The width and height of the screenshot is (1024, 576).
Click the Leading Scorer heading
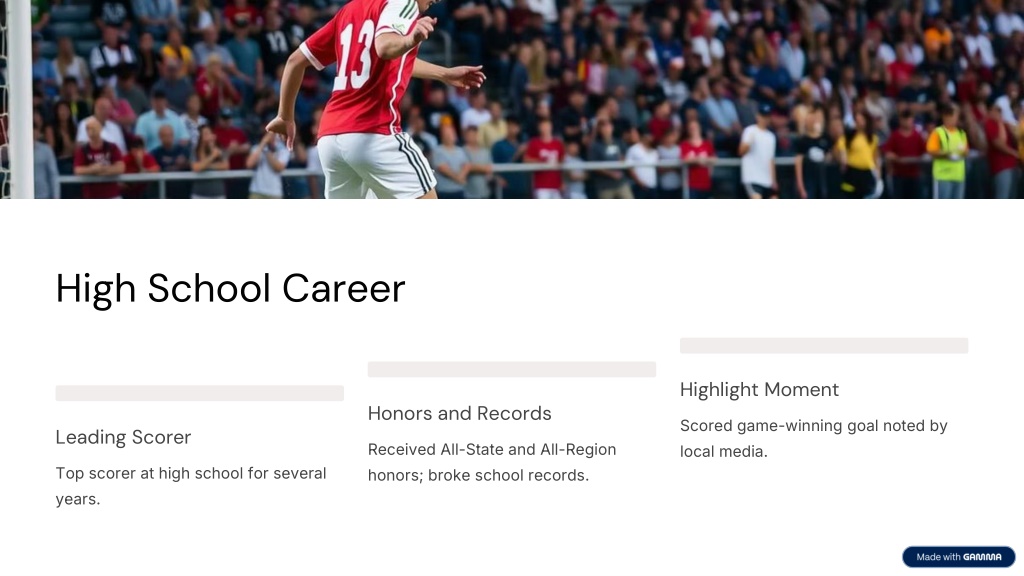point(123,437)
